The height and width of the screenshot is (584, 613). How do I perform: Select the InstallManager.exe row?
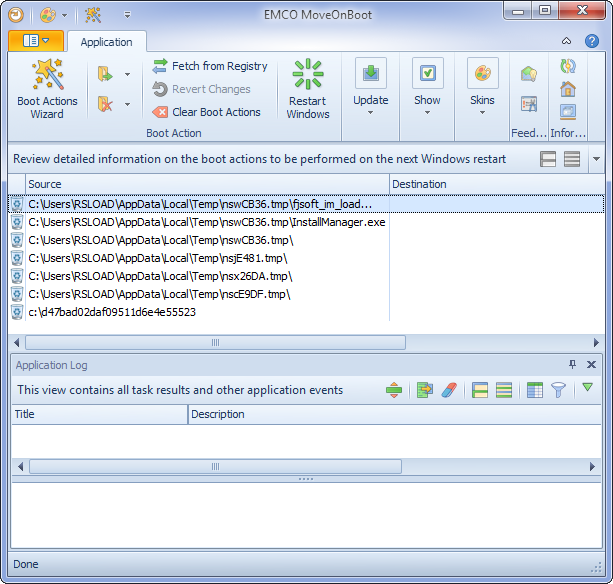pos(306,222)
